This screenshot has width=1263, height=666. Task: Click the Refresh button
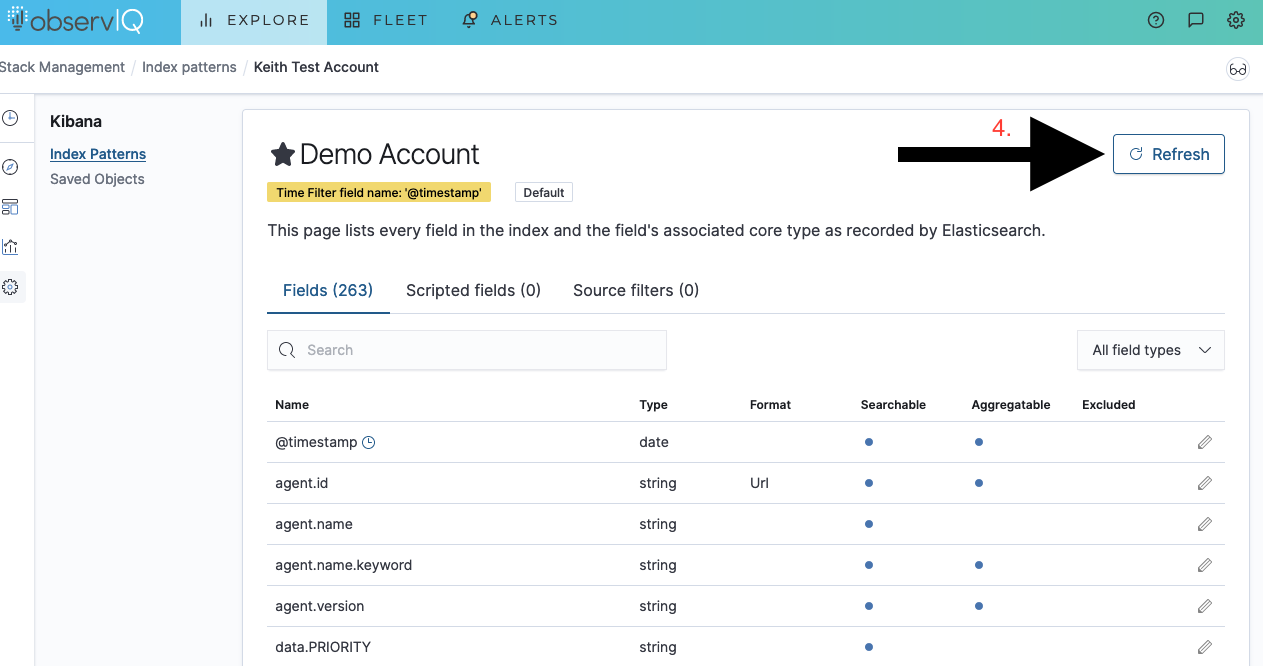coord(1168,154)
